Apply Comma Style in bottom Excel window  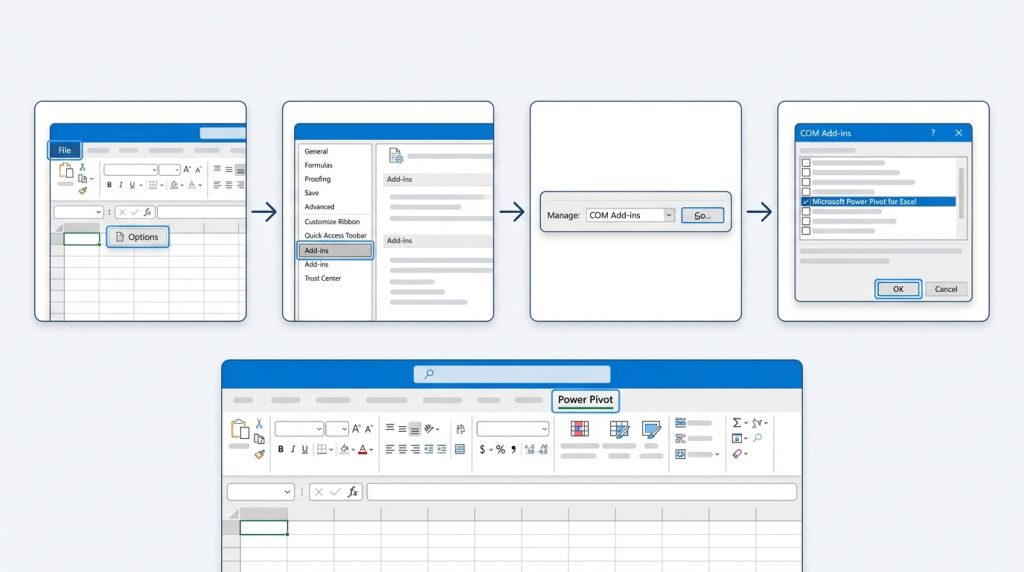click(513, 449)
